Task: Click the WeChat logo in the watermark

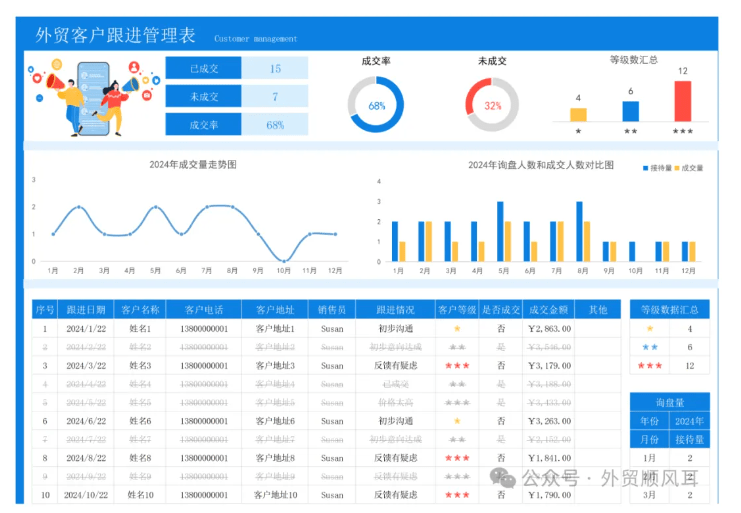Action: click(507, 478)
